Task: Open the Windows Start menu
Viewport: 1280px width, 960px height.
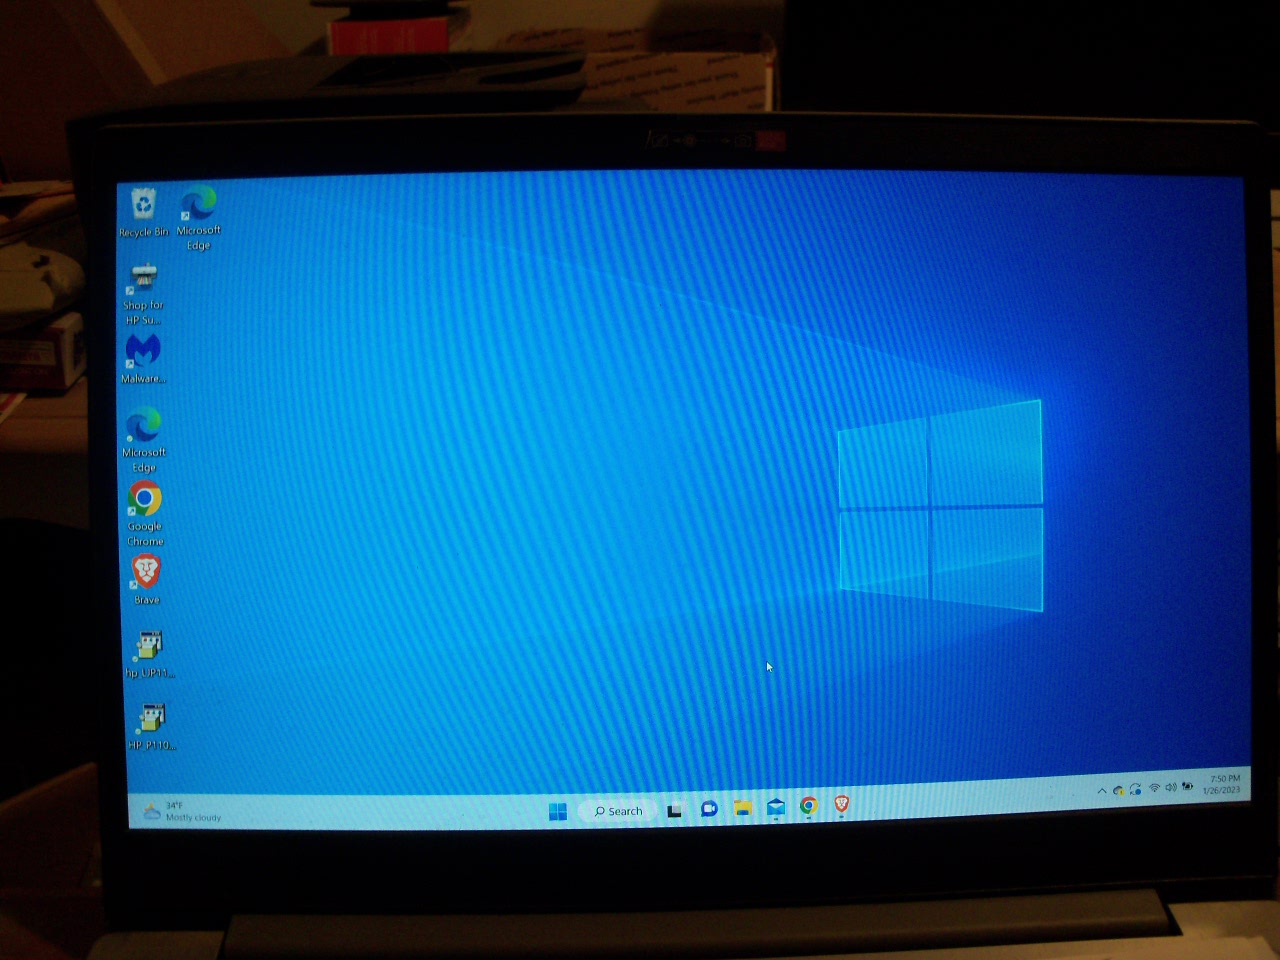Action: coord(558,811)
